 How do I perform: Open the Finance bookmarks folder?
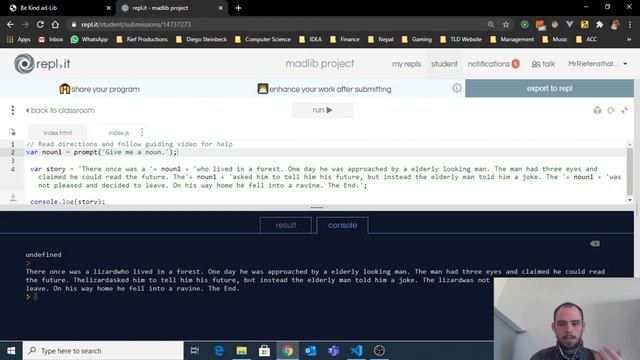(x=345, y=39)
